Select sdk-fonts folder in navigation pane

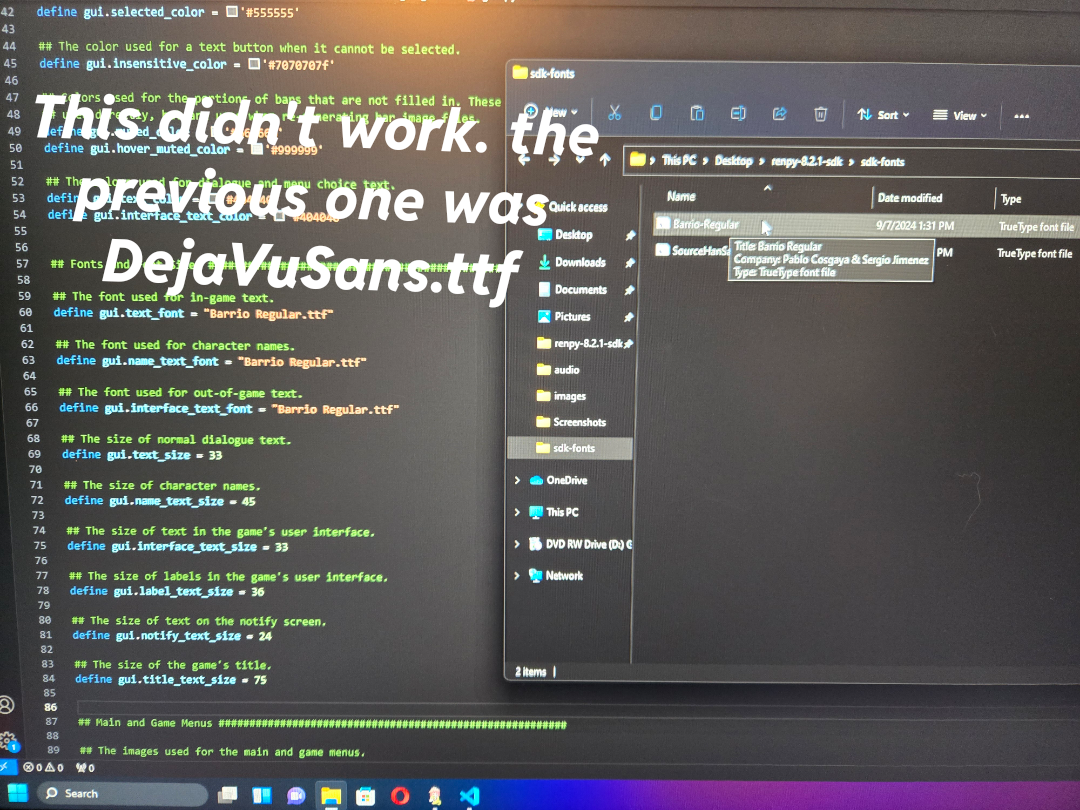pos(570,448)
